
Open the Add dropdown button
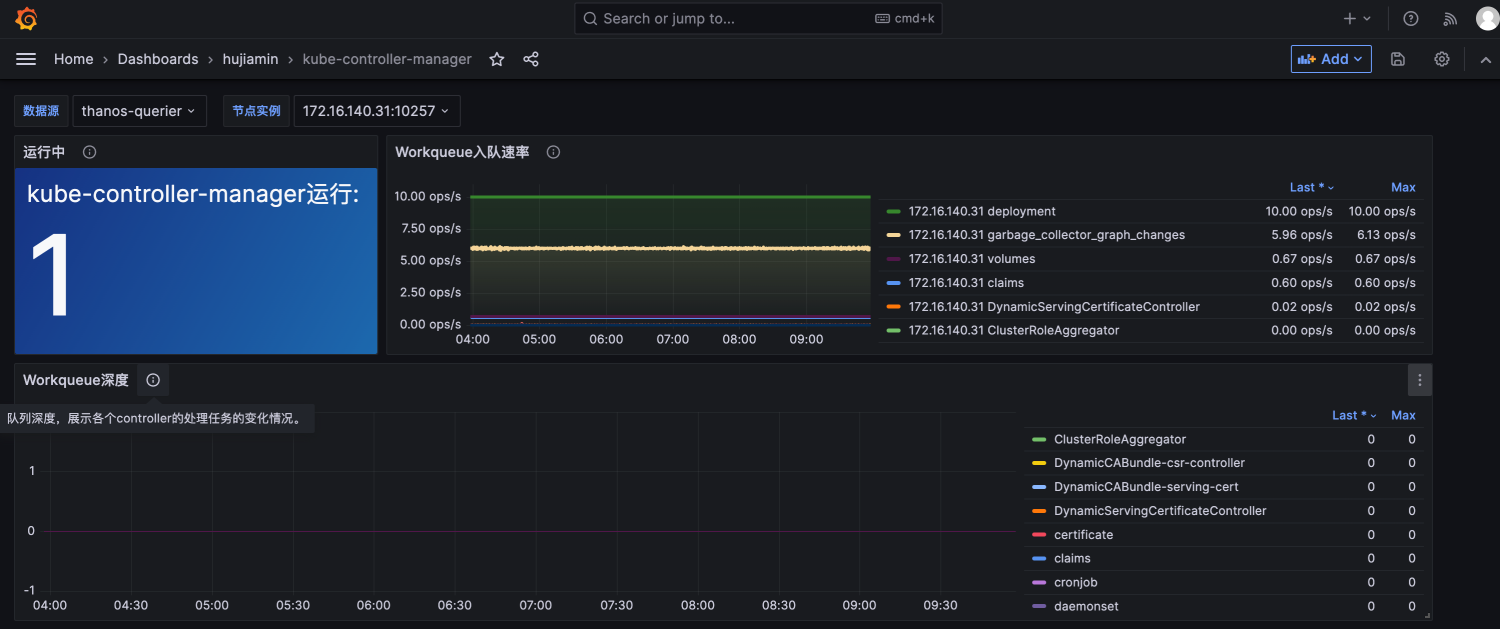click(x=1330, y=59)
